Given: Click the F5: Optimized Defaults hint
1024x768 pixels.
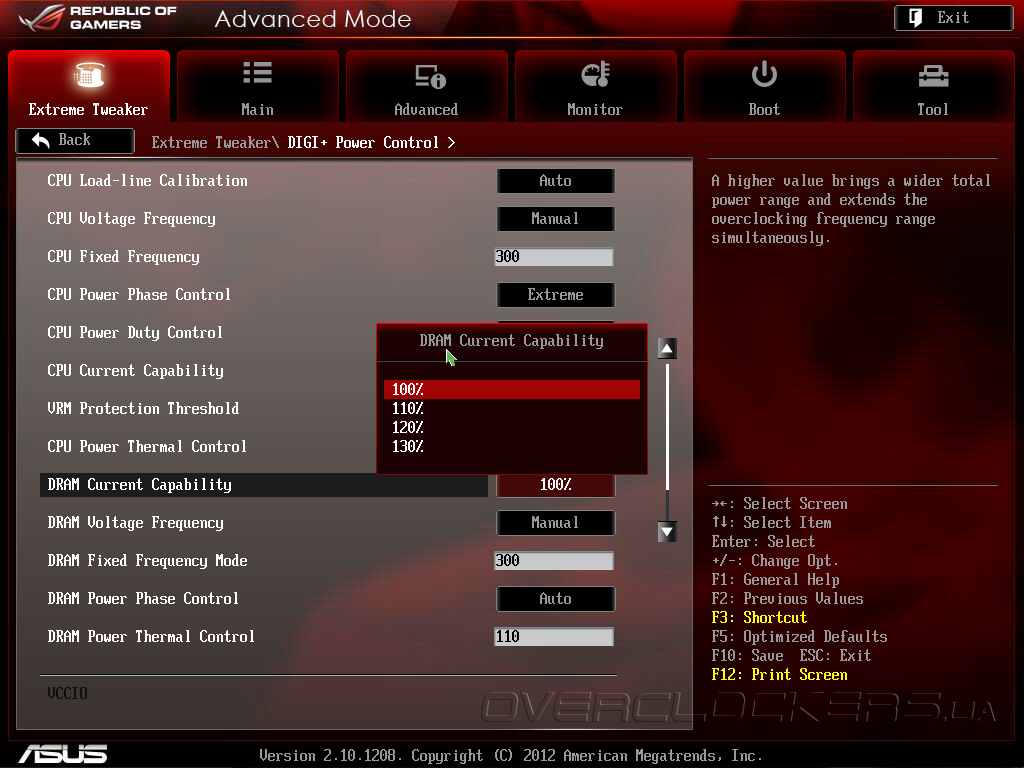Looking at the screenshot, I should (x=799, y=637).
